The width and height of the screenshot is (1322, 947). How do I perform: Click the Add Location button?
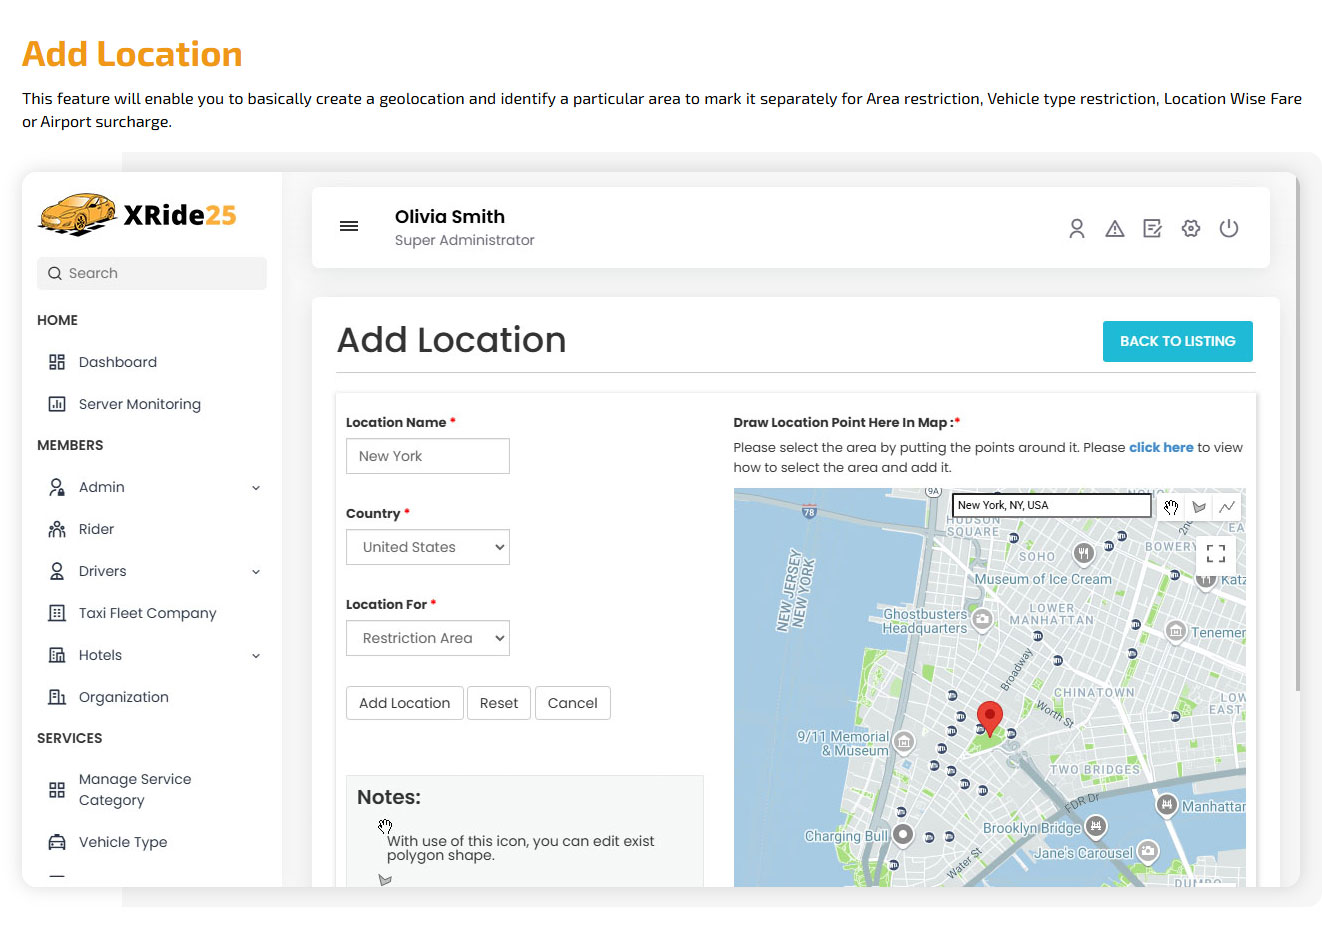(x=404, y=703)
